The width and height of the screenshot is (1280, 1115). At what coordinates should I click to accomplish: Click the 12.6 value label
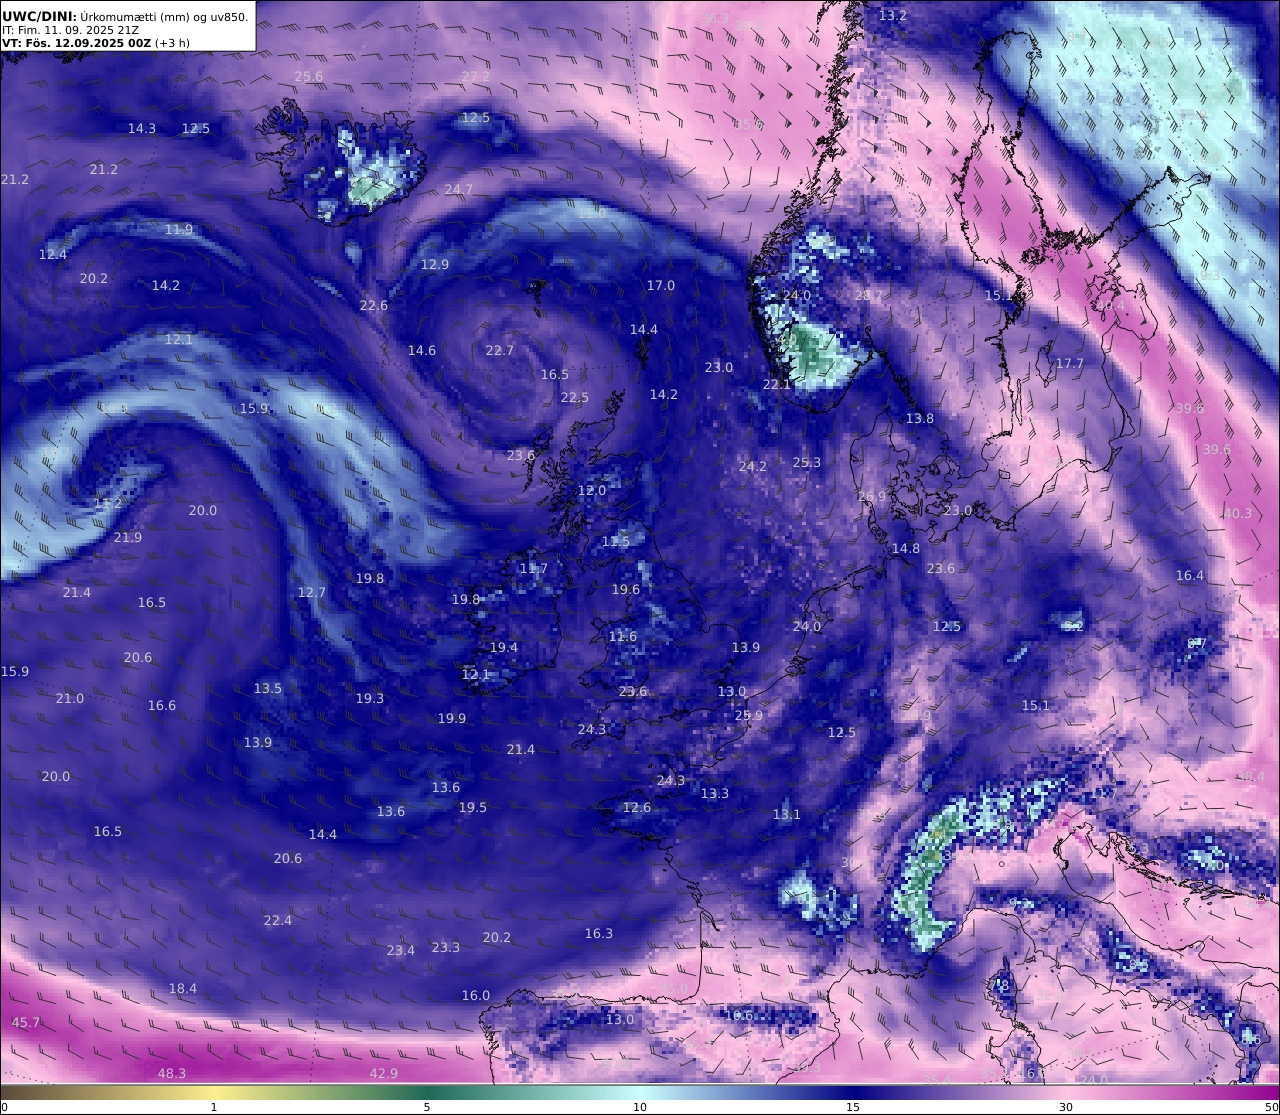[x=637, y=808]
